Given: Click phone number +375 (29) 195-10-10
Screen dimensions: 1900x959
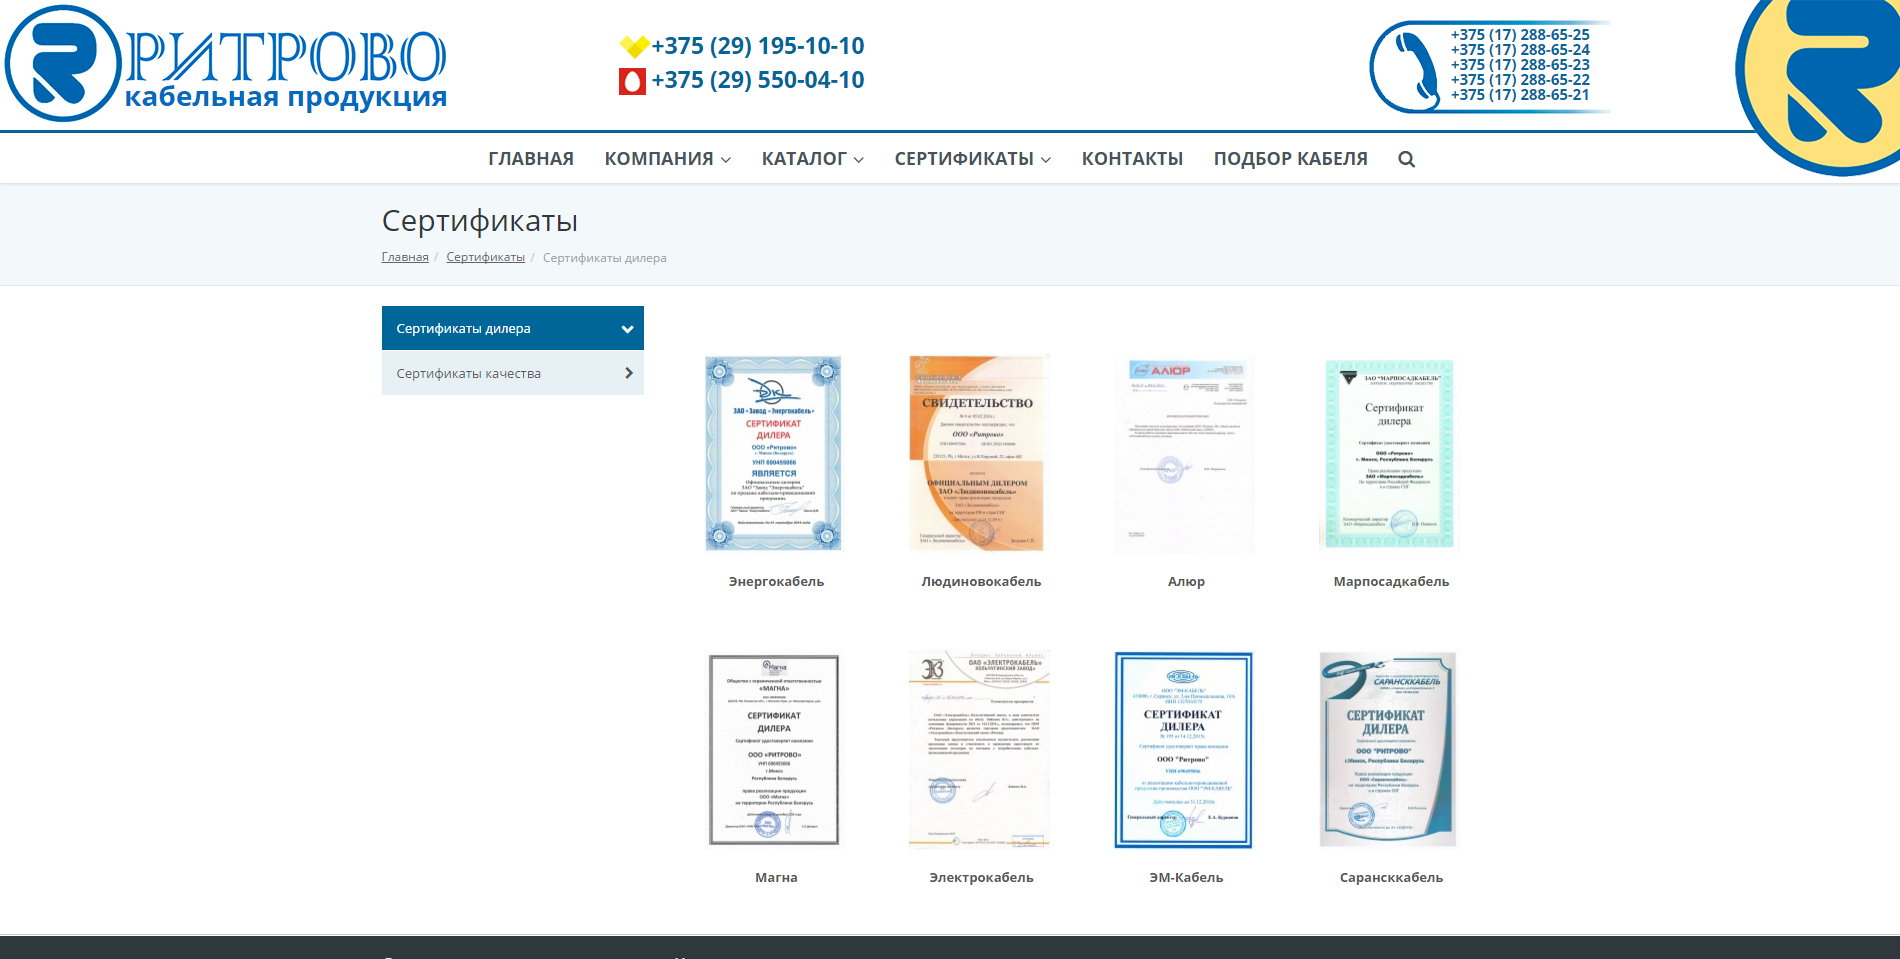Looking at the screenshot, I should [x=758, y=46].
